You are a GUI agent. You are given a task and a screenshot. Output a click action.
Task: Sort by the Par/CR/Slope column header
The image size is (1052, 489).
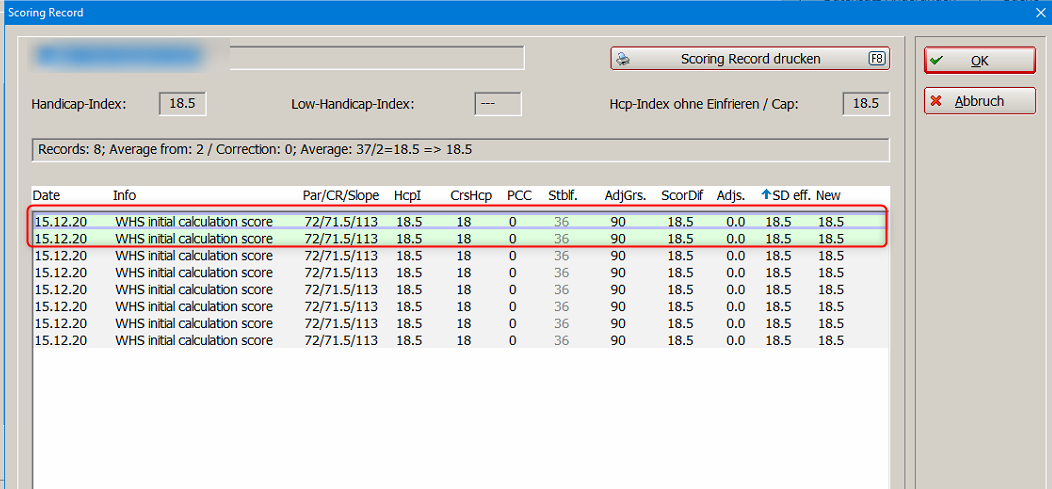(x=341, y=196)
